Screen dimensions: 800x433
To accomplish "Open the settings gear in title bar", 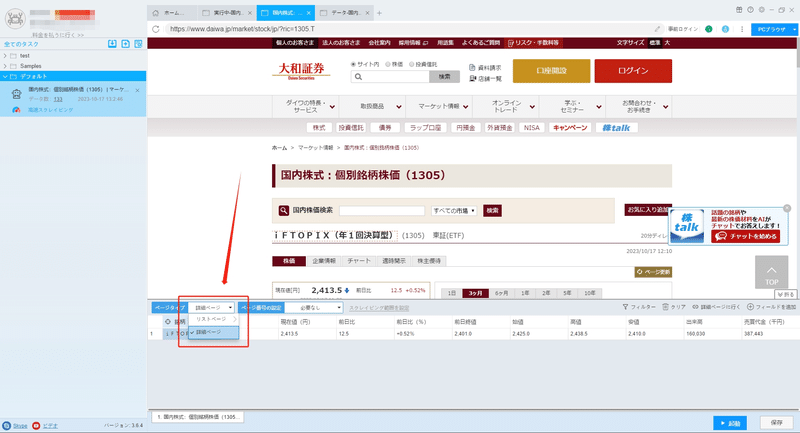I will click(x=762, y=10).
